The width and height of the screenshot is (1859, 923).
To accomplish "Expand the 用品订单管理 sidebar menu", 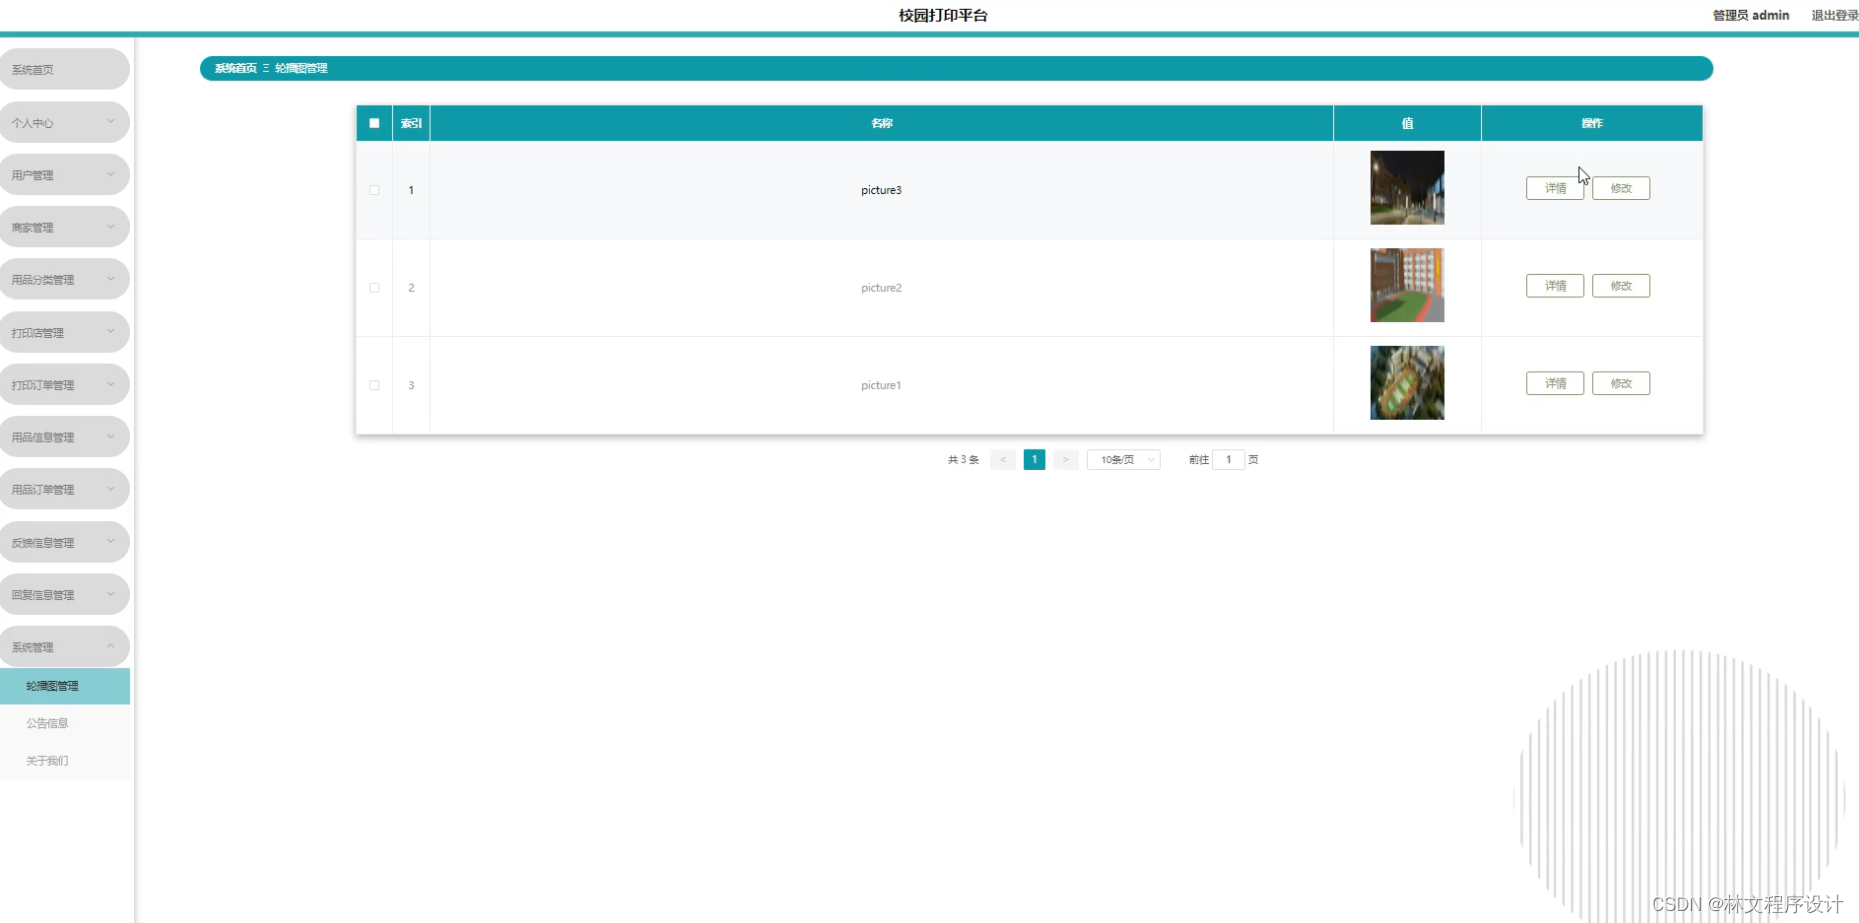I will 64,490.
